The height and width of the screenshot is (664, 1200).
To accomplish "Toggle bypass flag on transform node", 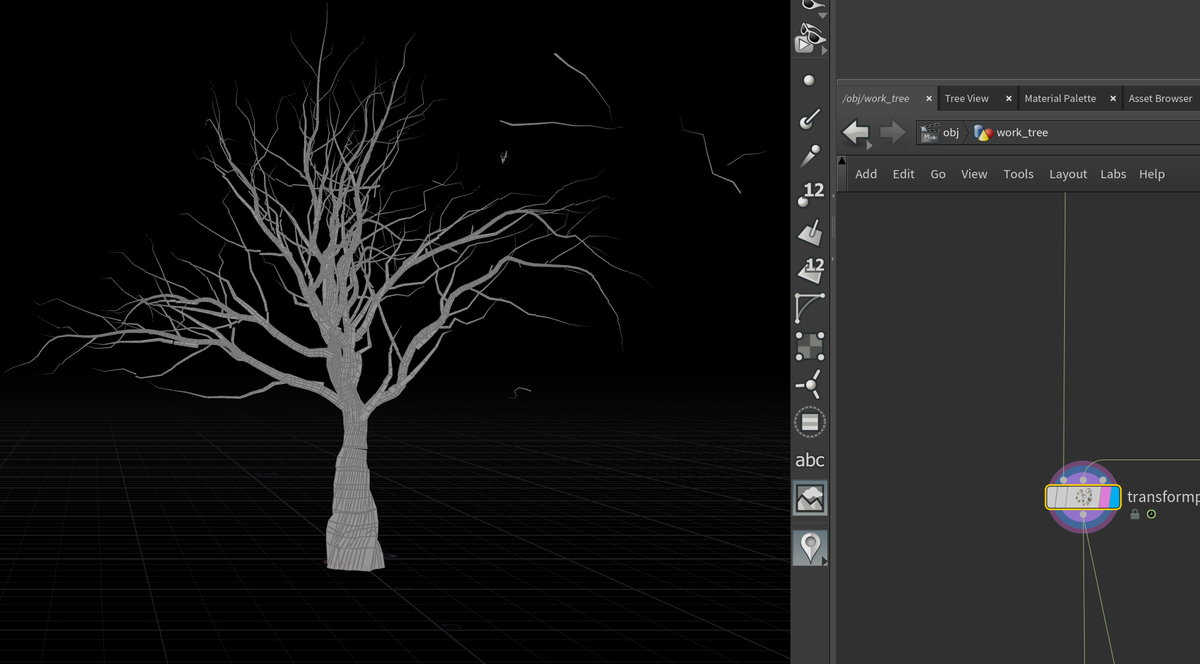I will (x=1053, y=497).
